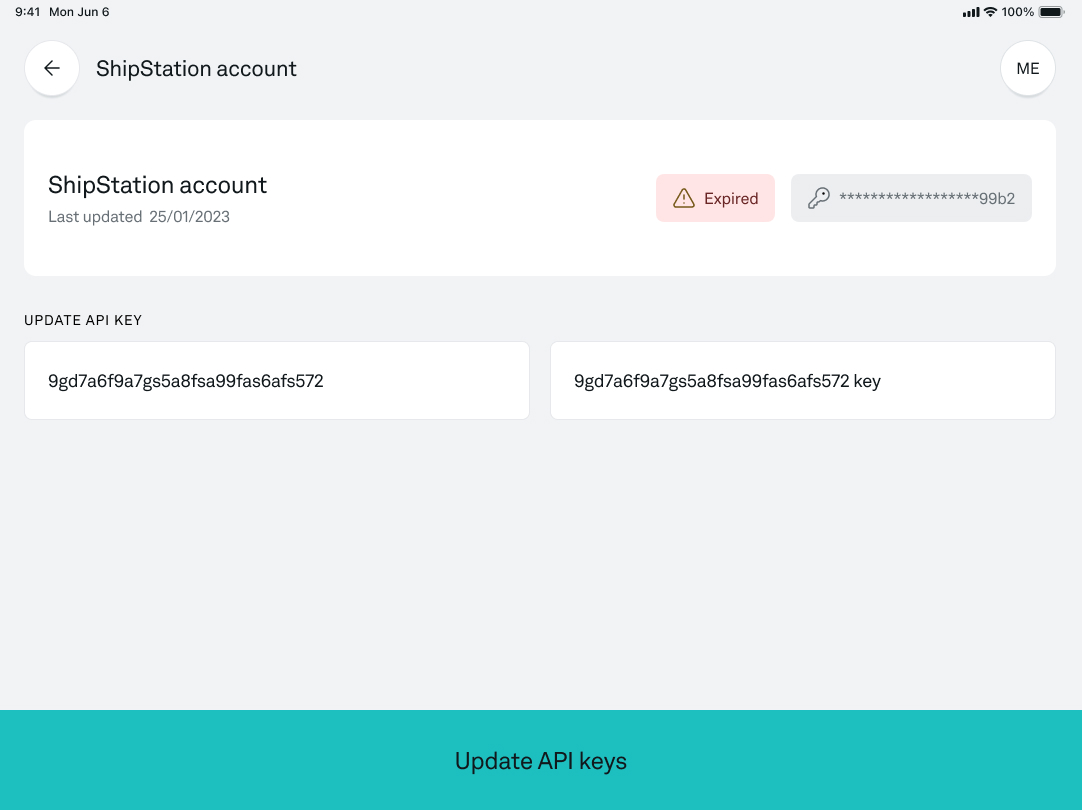This screenshot has width=1082, height=810.
Task: Click the Last updated 25/01/2023 text
Action: coord(139,217)
